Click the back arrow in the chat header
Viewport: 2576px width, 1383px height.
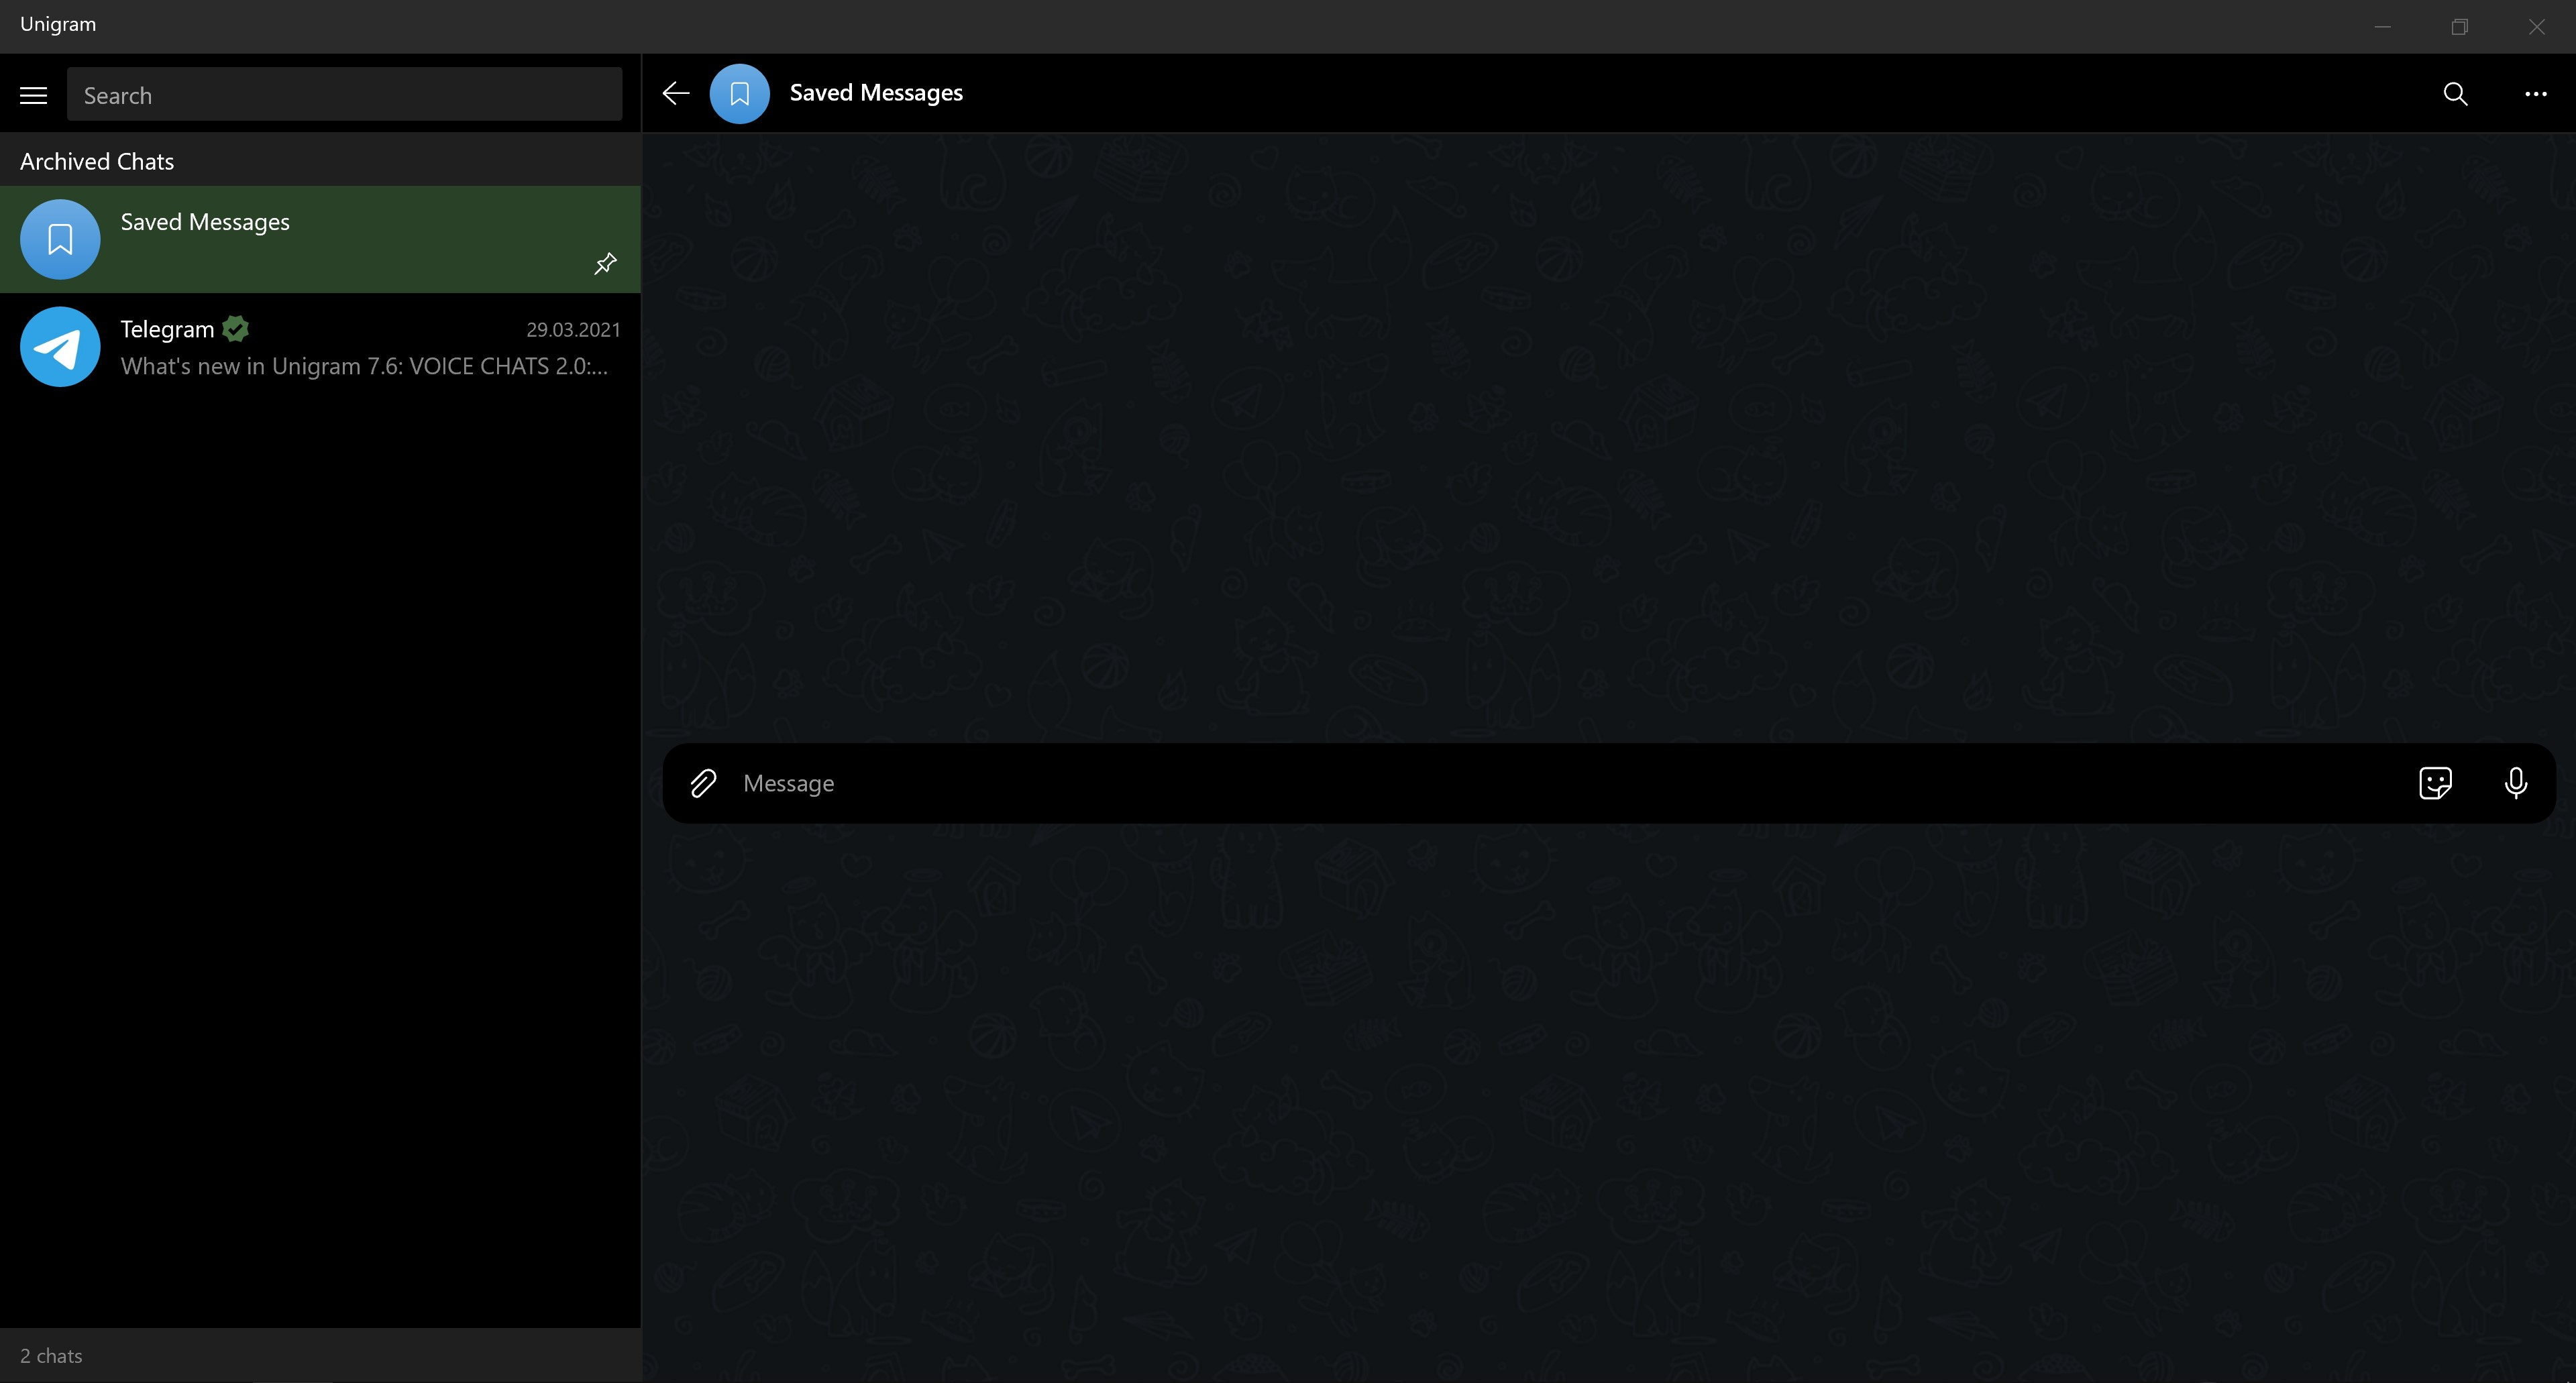(x=675, y=93)
